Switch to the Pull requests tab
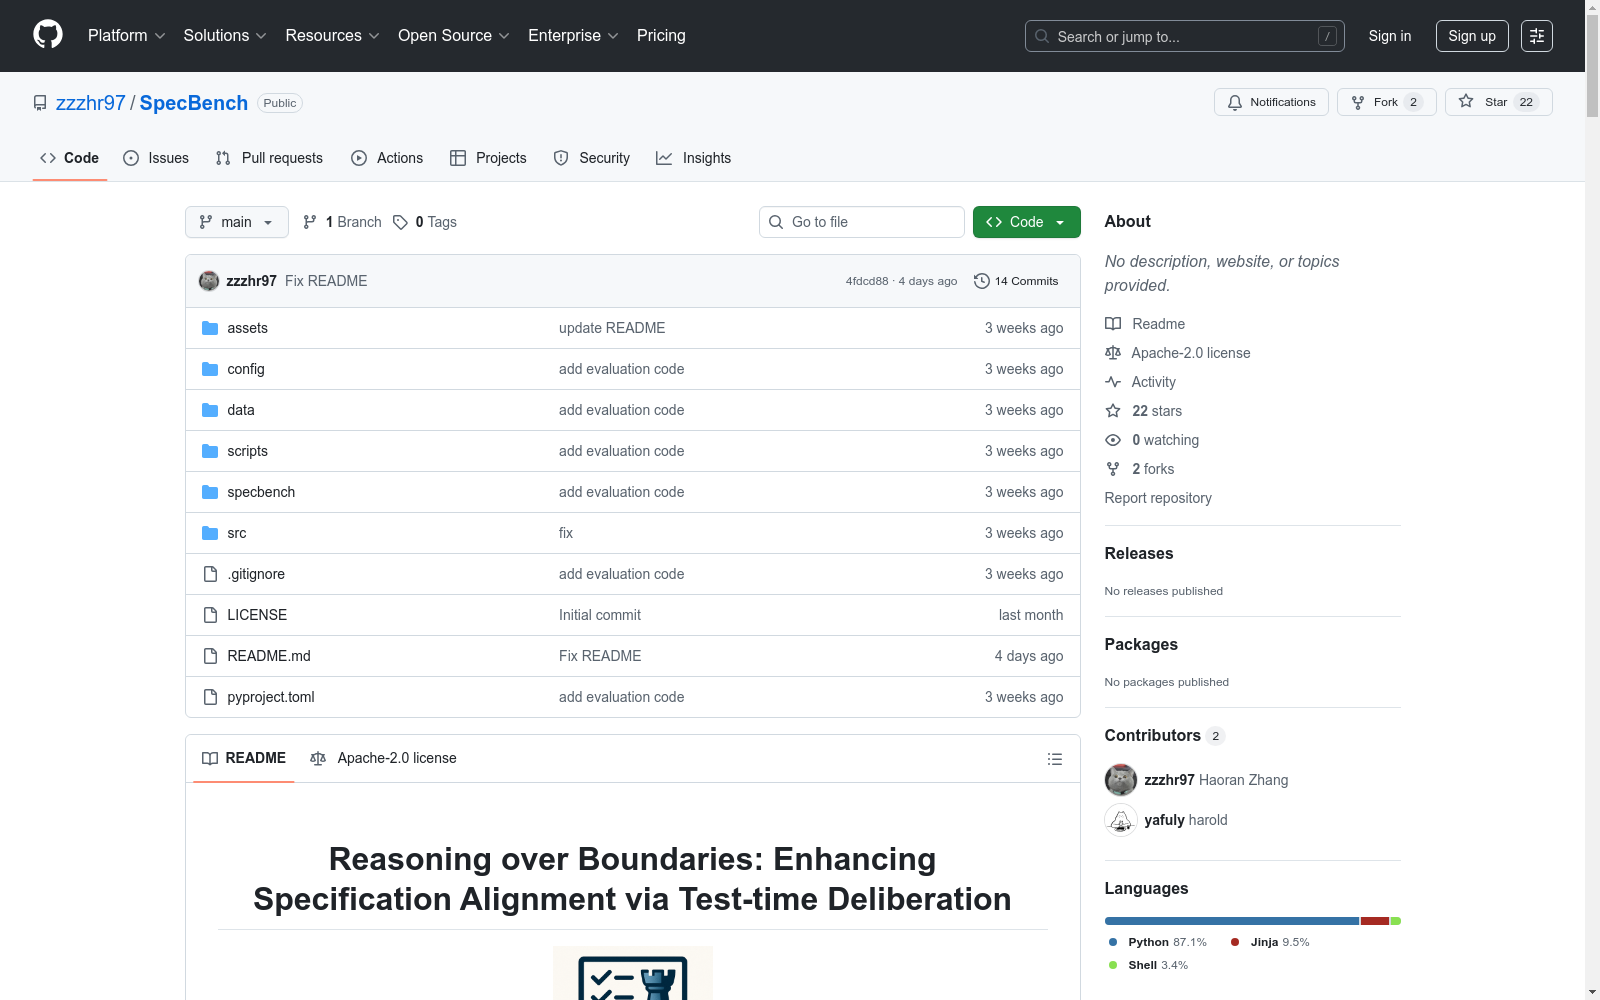The width and height of the screenshot is (1600, 1000). 269,158
